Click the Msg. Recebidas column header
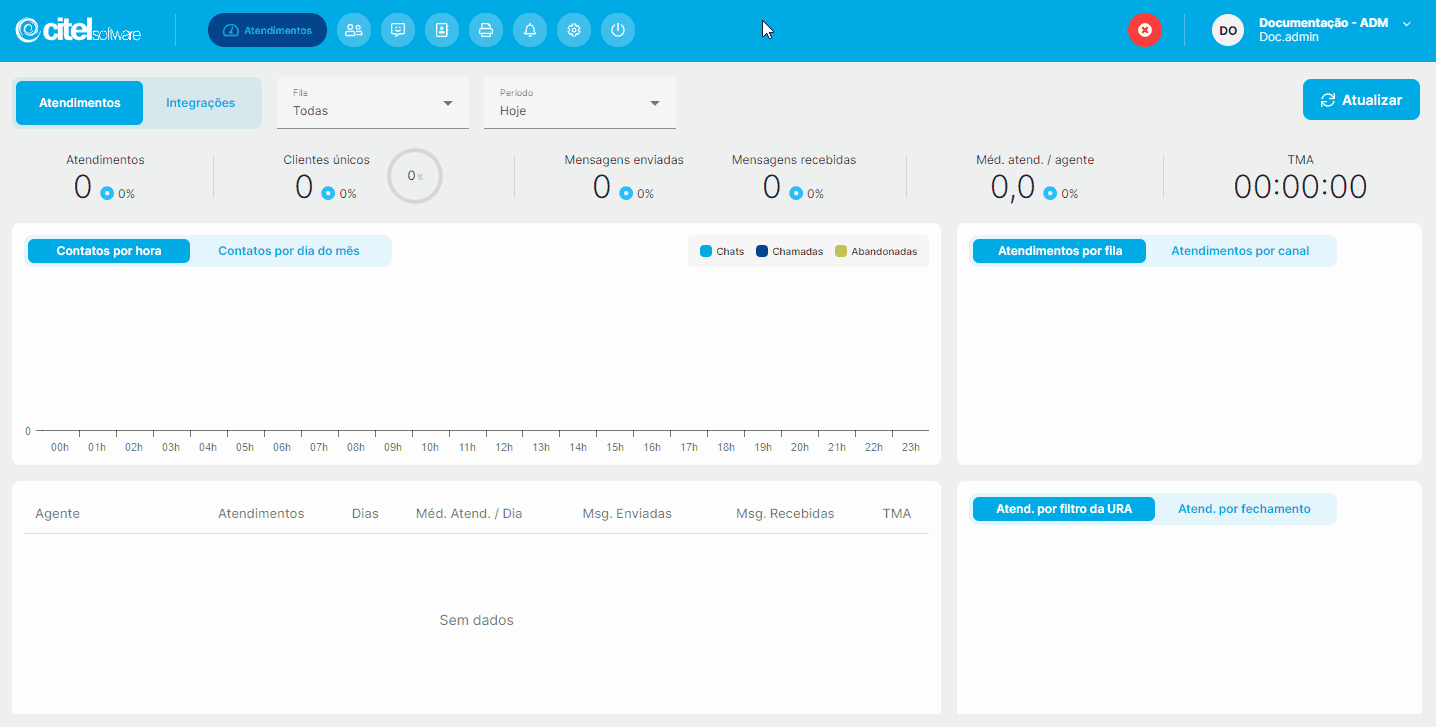This screenshot has height=727, width=1436. pos(785,514)
